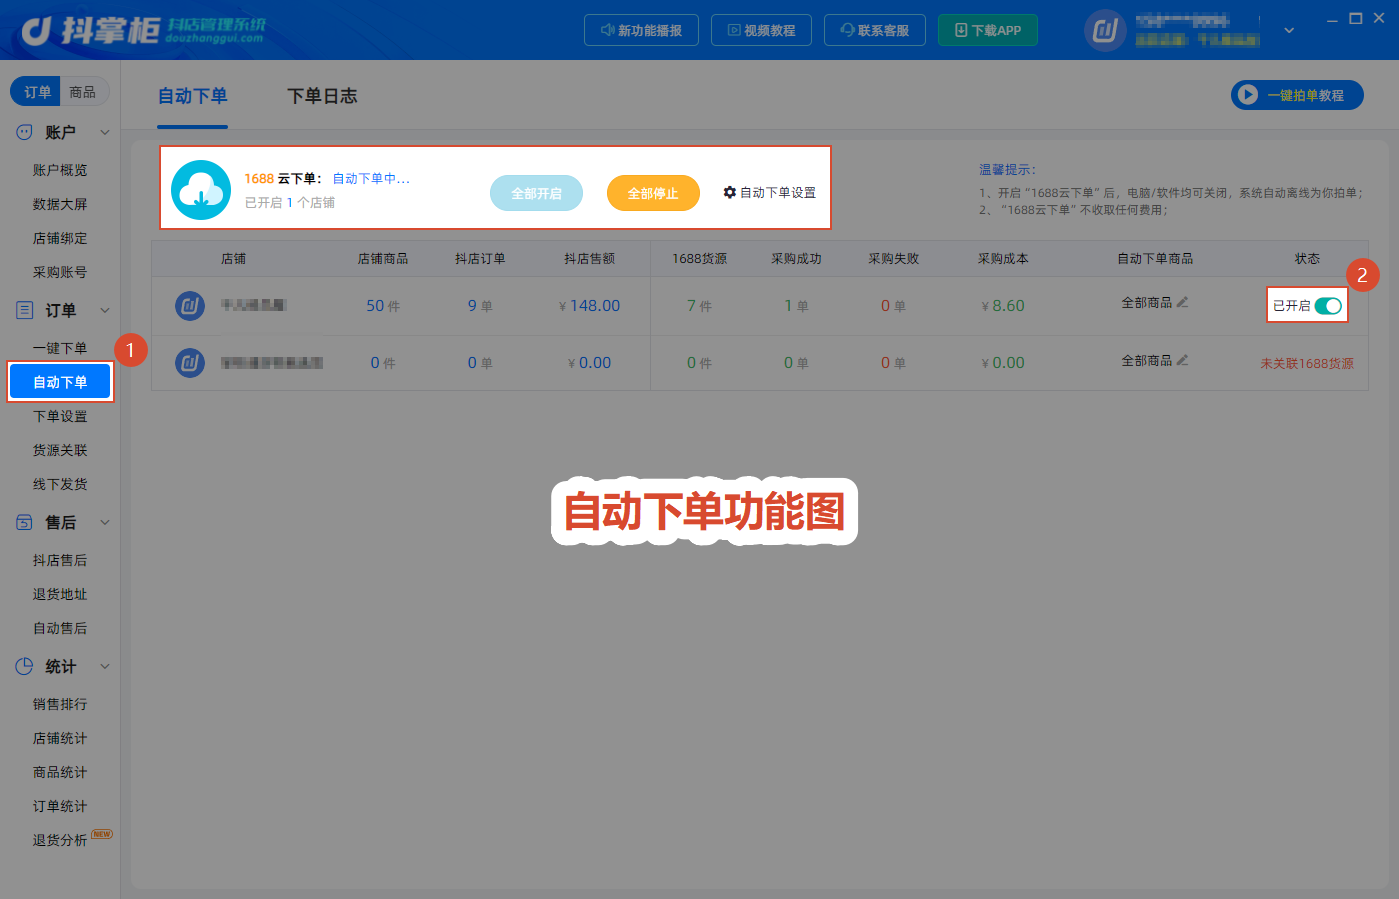
Task: Select 货源关联 in the sidebar
Action: click(x=60, y=450)
